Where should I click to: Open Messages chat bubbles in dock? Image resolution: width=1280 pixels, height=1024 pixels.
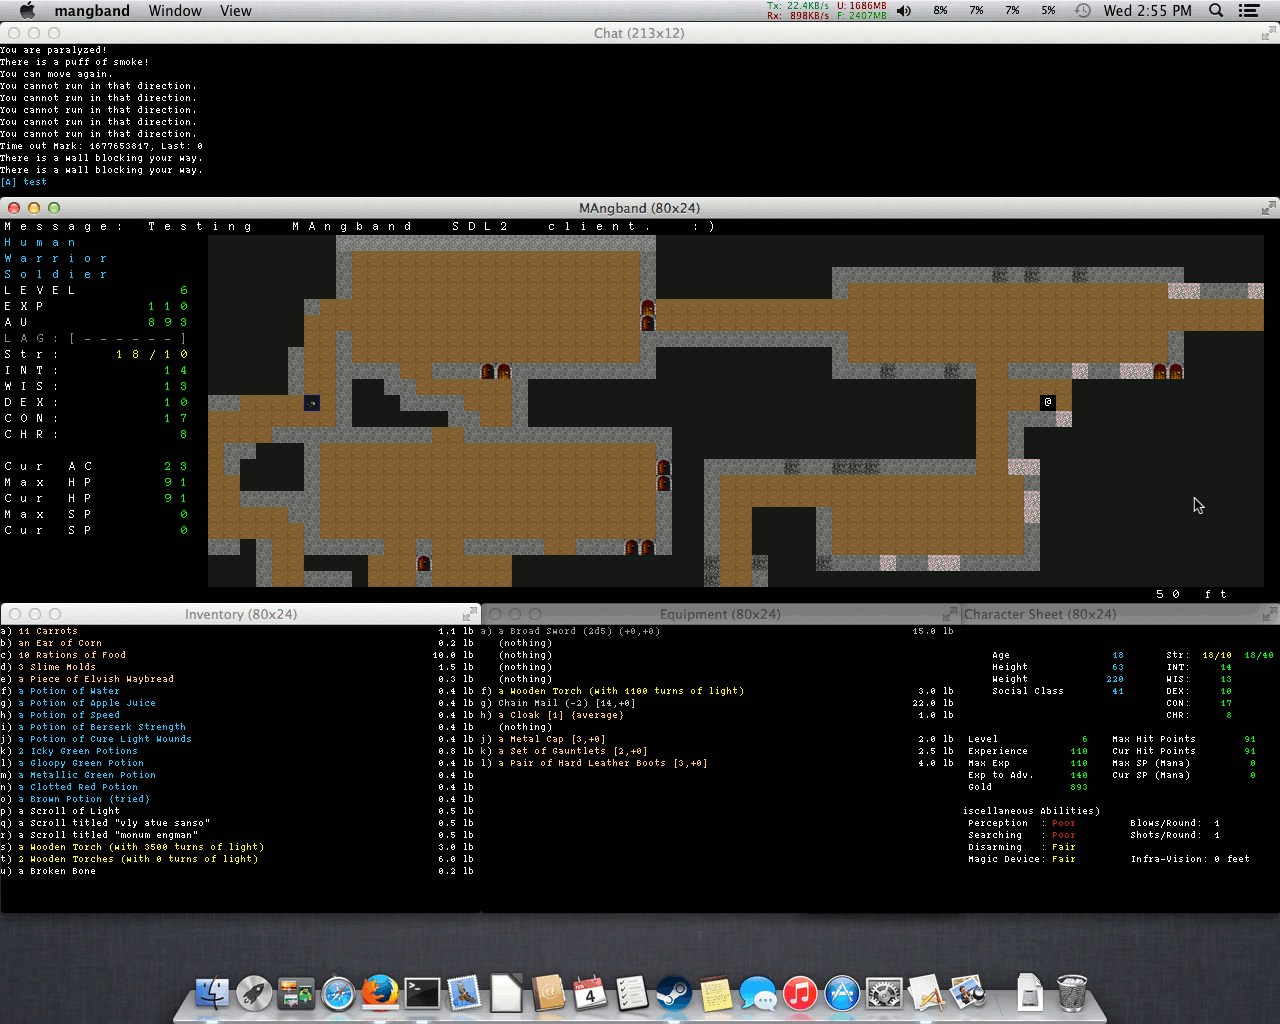click(x=758, y=993)
